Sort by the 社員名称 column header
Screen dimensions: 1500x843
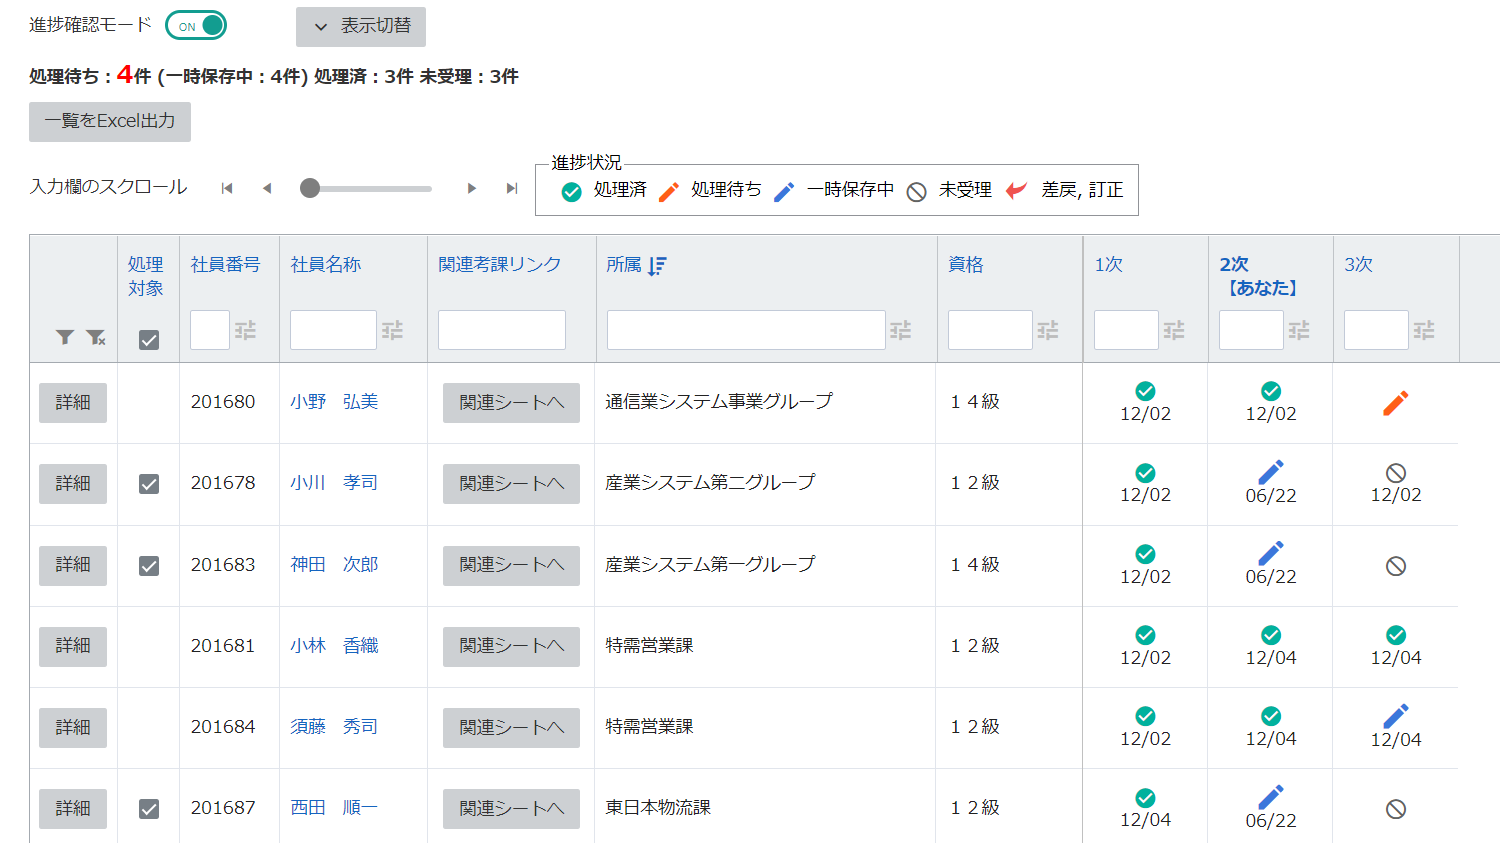(x=325, y=265)
